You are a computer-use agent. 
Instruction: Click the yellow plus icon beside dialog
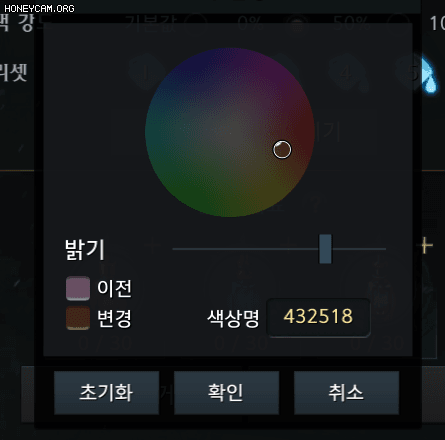pyautogui.click(x=425, y=246)
